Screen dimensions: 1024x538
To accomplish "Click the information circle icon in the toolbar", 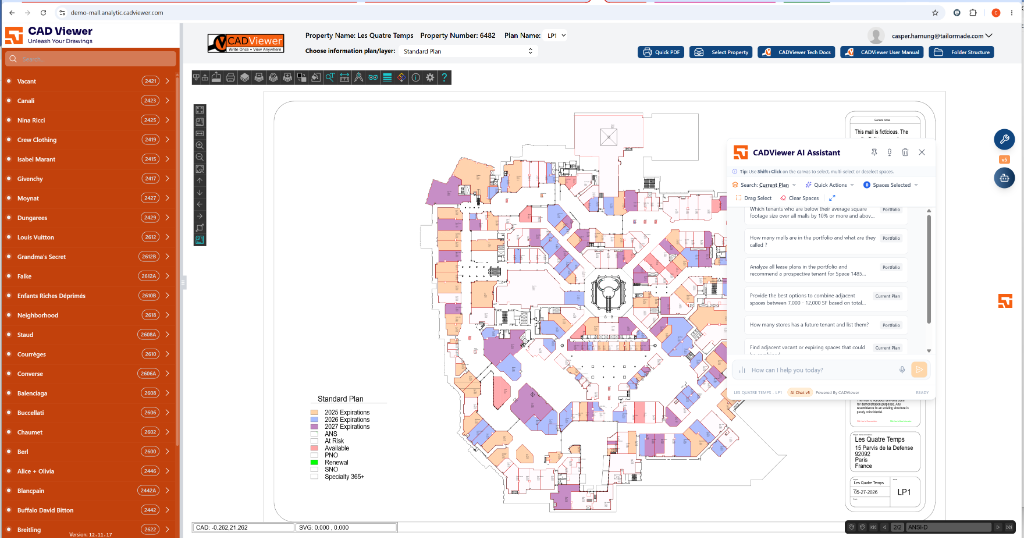I will tap(416, 78).
